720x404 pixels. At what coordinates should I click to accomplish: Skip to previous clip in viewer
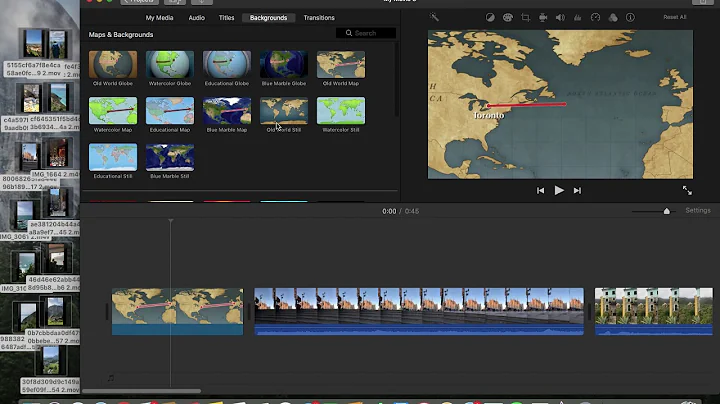coord(540,191)
